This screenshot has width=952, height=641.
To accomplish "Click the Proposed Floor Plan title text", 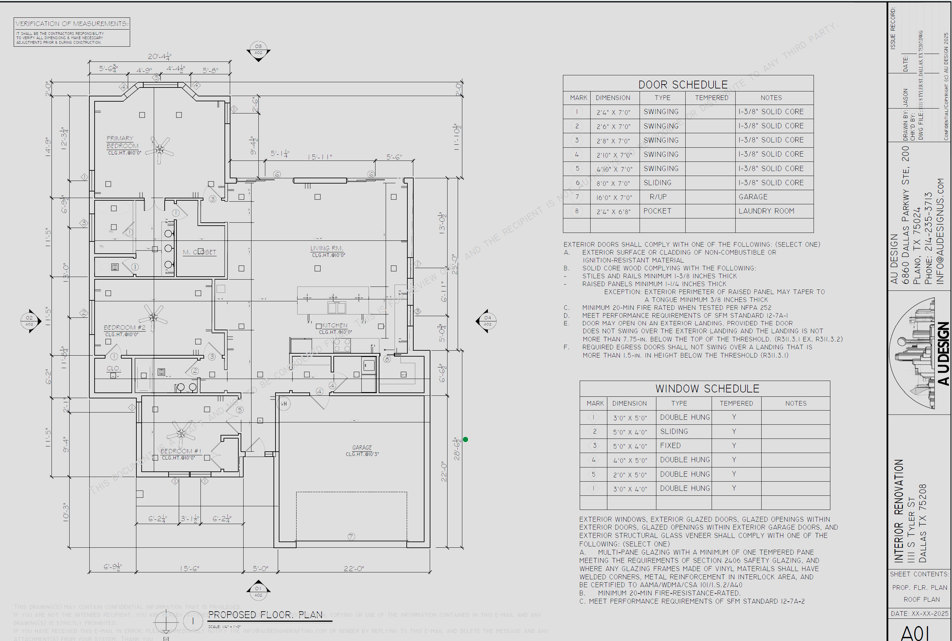I will click(265, 615).
